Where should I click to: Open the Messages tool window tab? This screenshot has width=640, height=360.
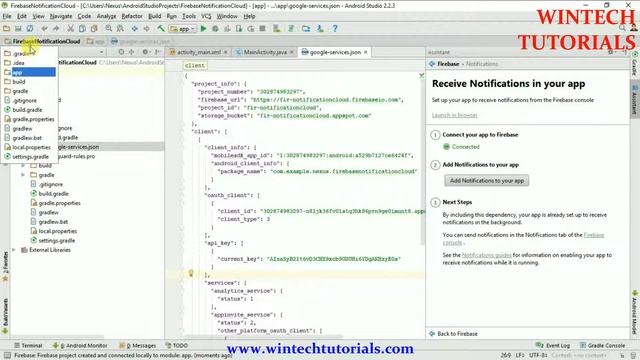coord(138,345)
